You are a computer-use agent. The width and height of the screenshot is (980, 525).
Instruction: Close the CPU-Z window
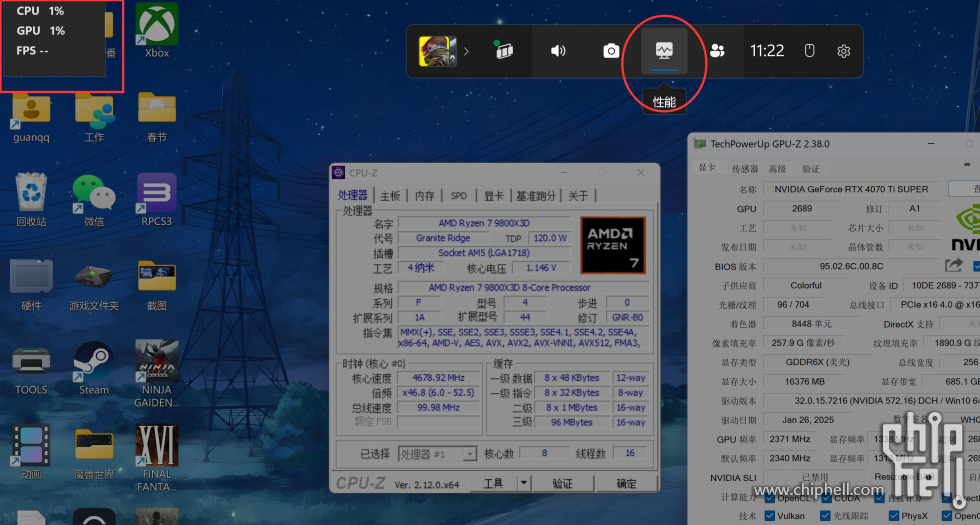[x=641, y=172]
